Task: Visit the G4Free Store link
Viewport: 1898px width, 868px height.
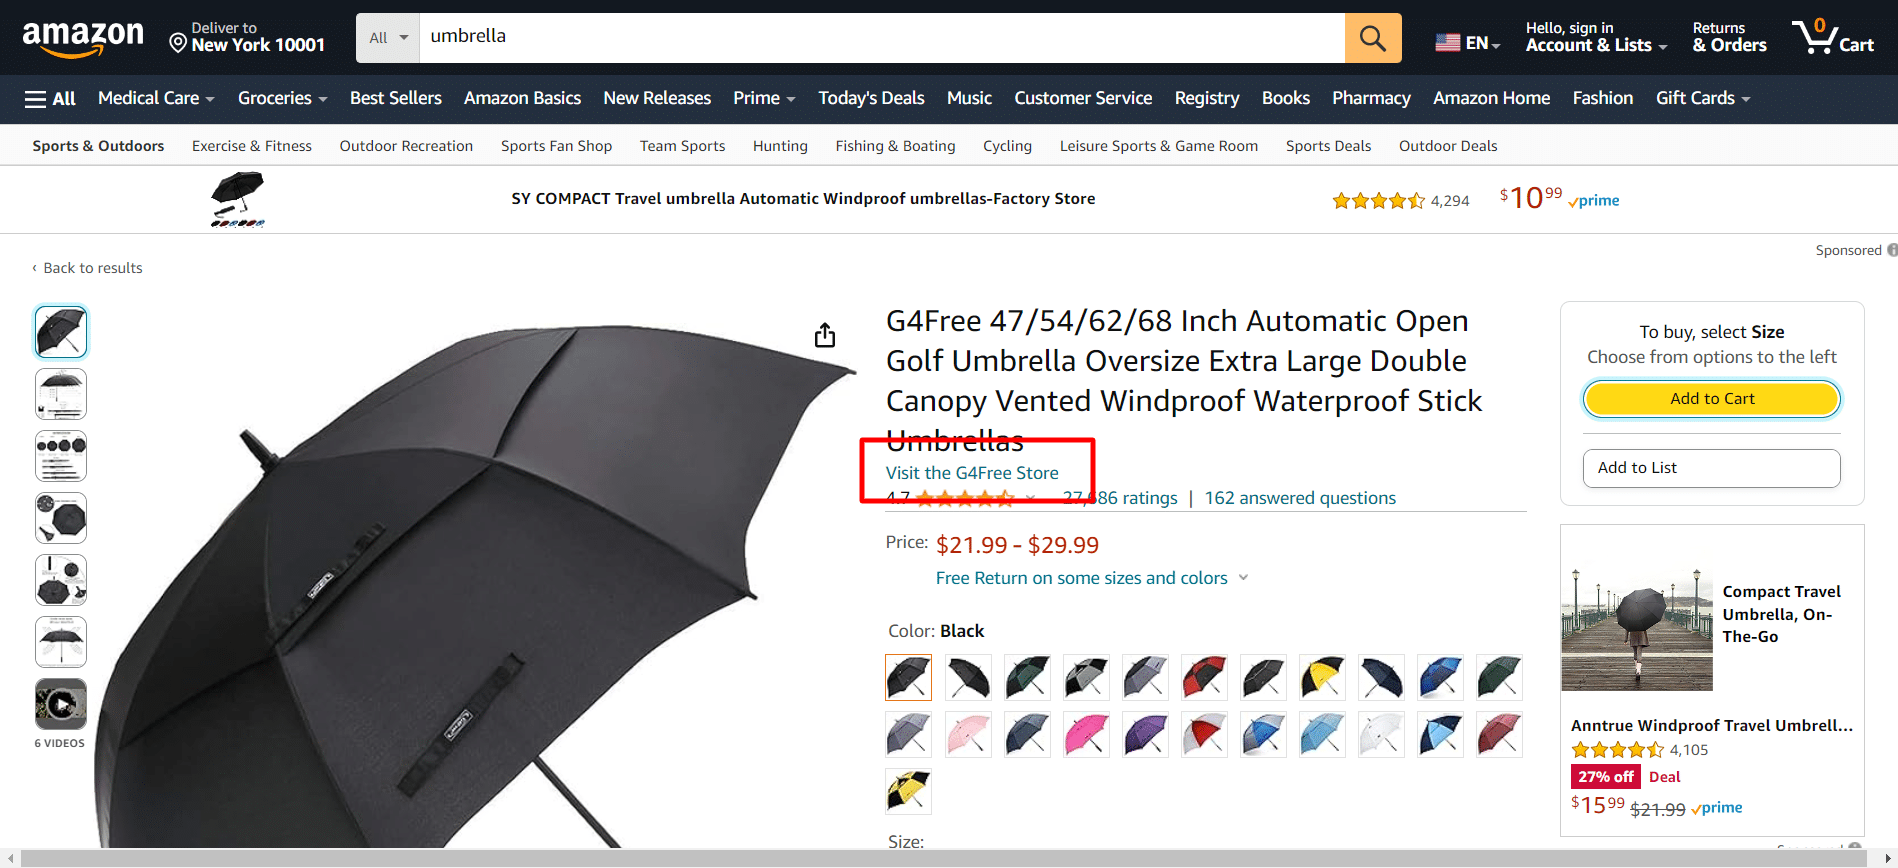Action: point(972,473)
